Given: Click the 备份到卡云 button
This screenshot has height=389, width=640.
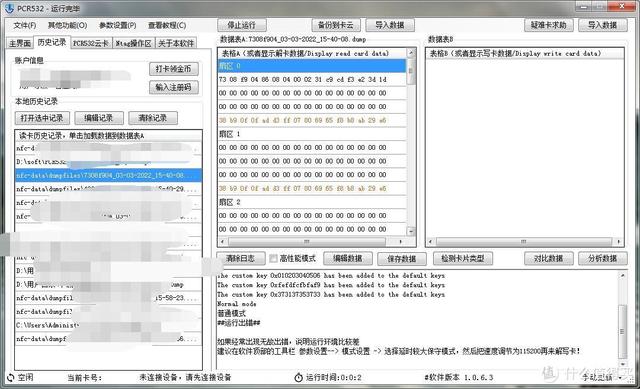Looking at the screenshot, I should click(x=336, y=25).
